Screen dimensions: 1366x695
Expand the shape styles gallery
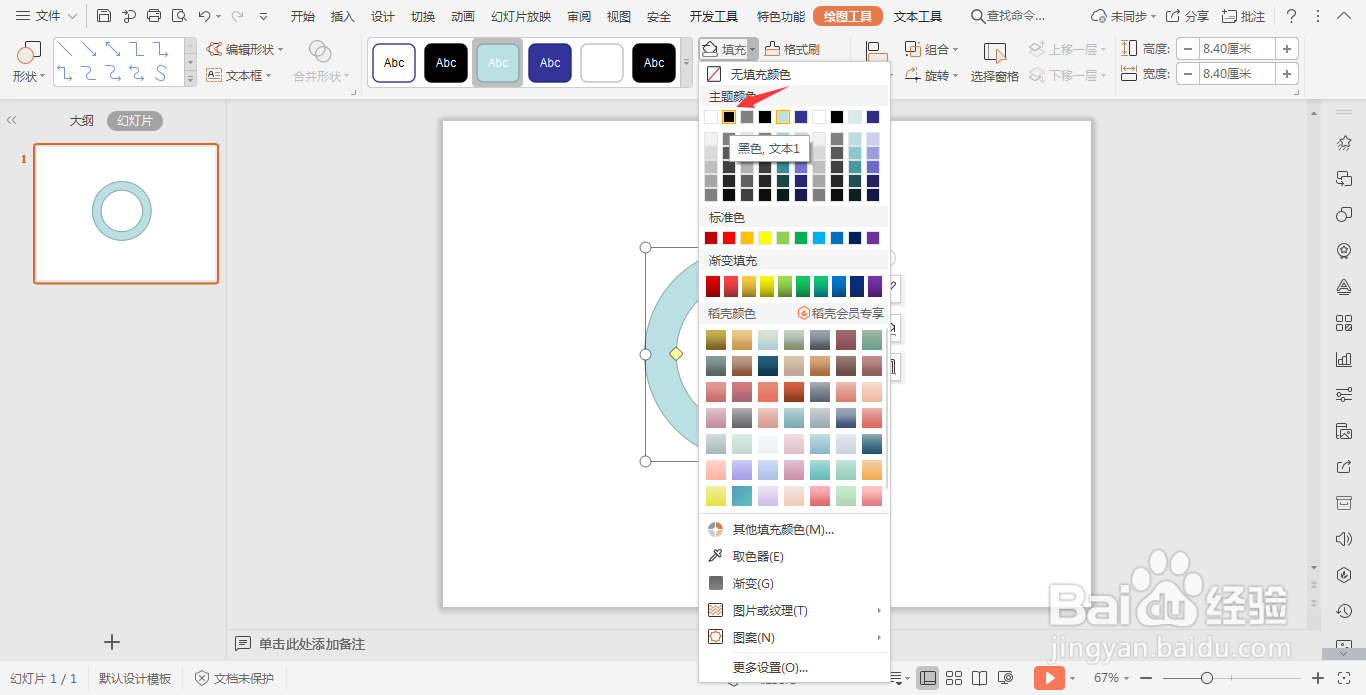[x=687, y=63]
